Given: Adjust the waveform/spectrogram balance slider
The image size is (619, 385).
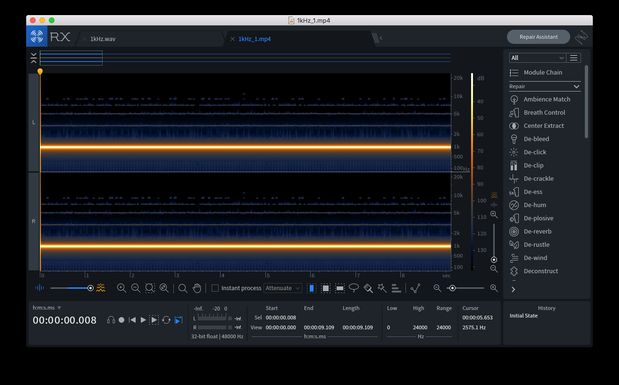Looking at the screenshot, I should [90, 288].
